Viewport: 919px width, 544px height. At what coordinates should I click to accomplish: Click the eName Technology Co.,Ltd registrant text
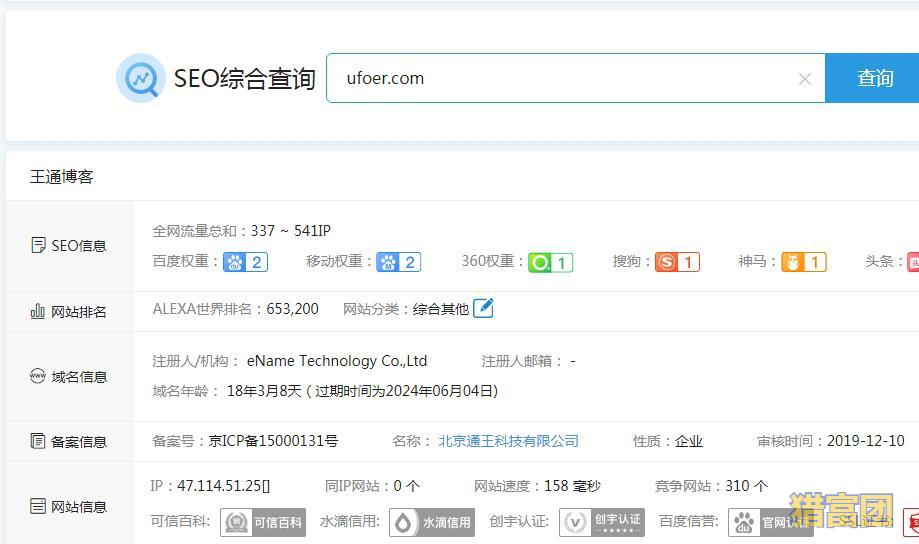[x=337, y=361]
